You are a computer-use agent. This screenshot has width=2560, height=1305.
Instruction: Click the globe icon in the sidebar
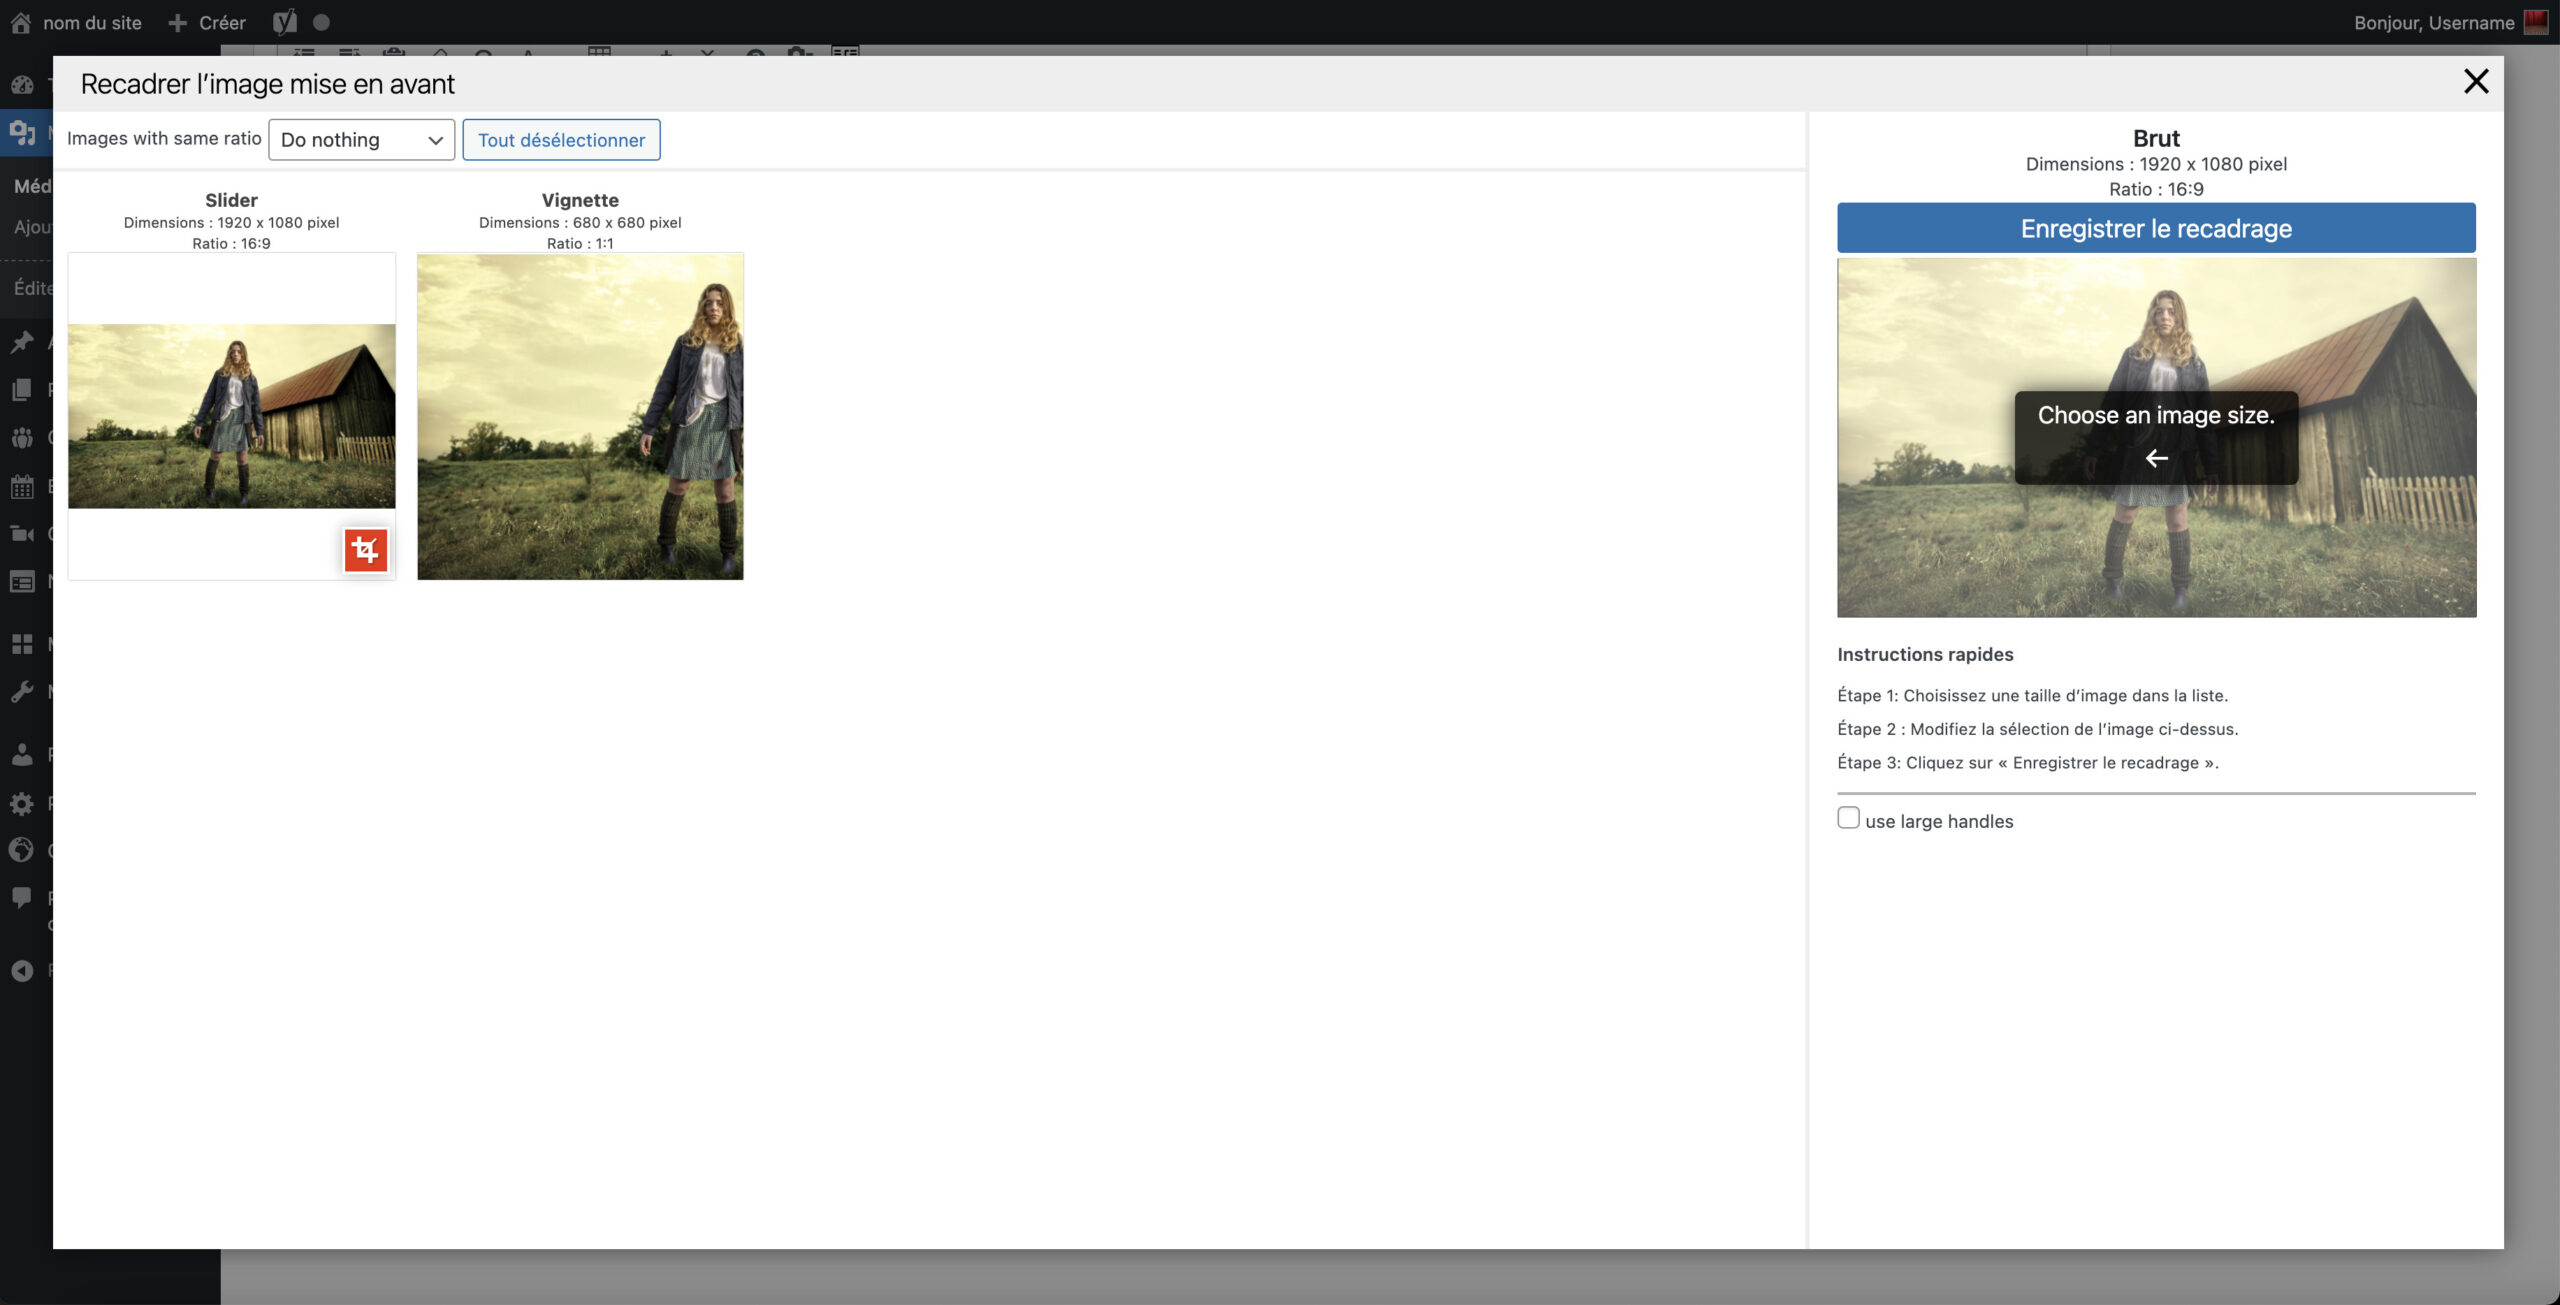click(22, 850)
